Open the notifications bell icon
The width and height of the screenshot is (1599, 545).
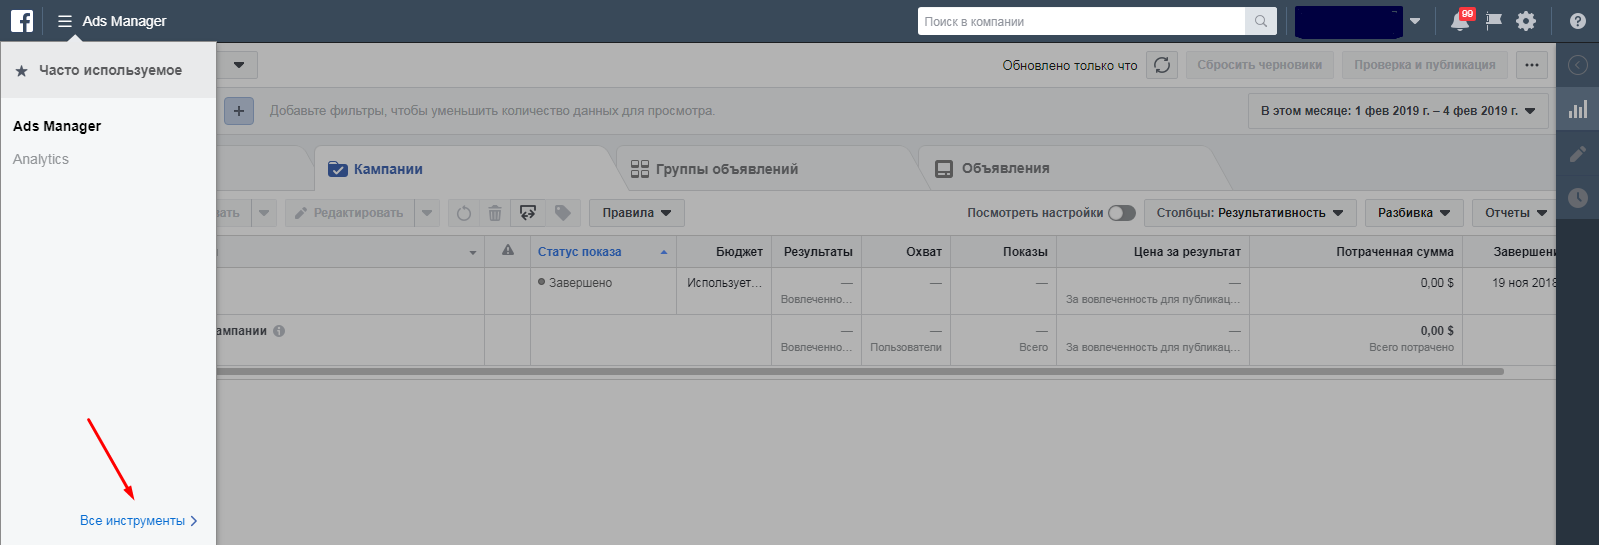point(1460,21)
